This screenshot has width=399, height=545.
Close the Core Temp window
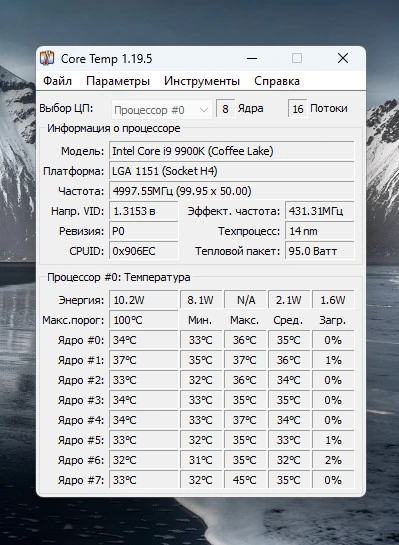tap(343, 58)
